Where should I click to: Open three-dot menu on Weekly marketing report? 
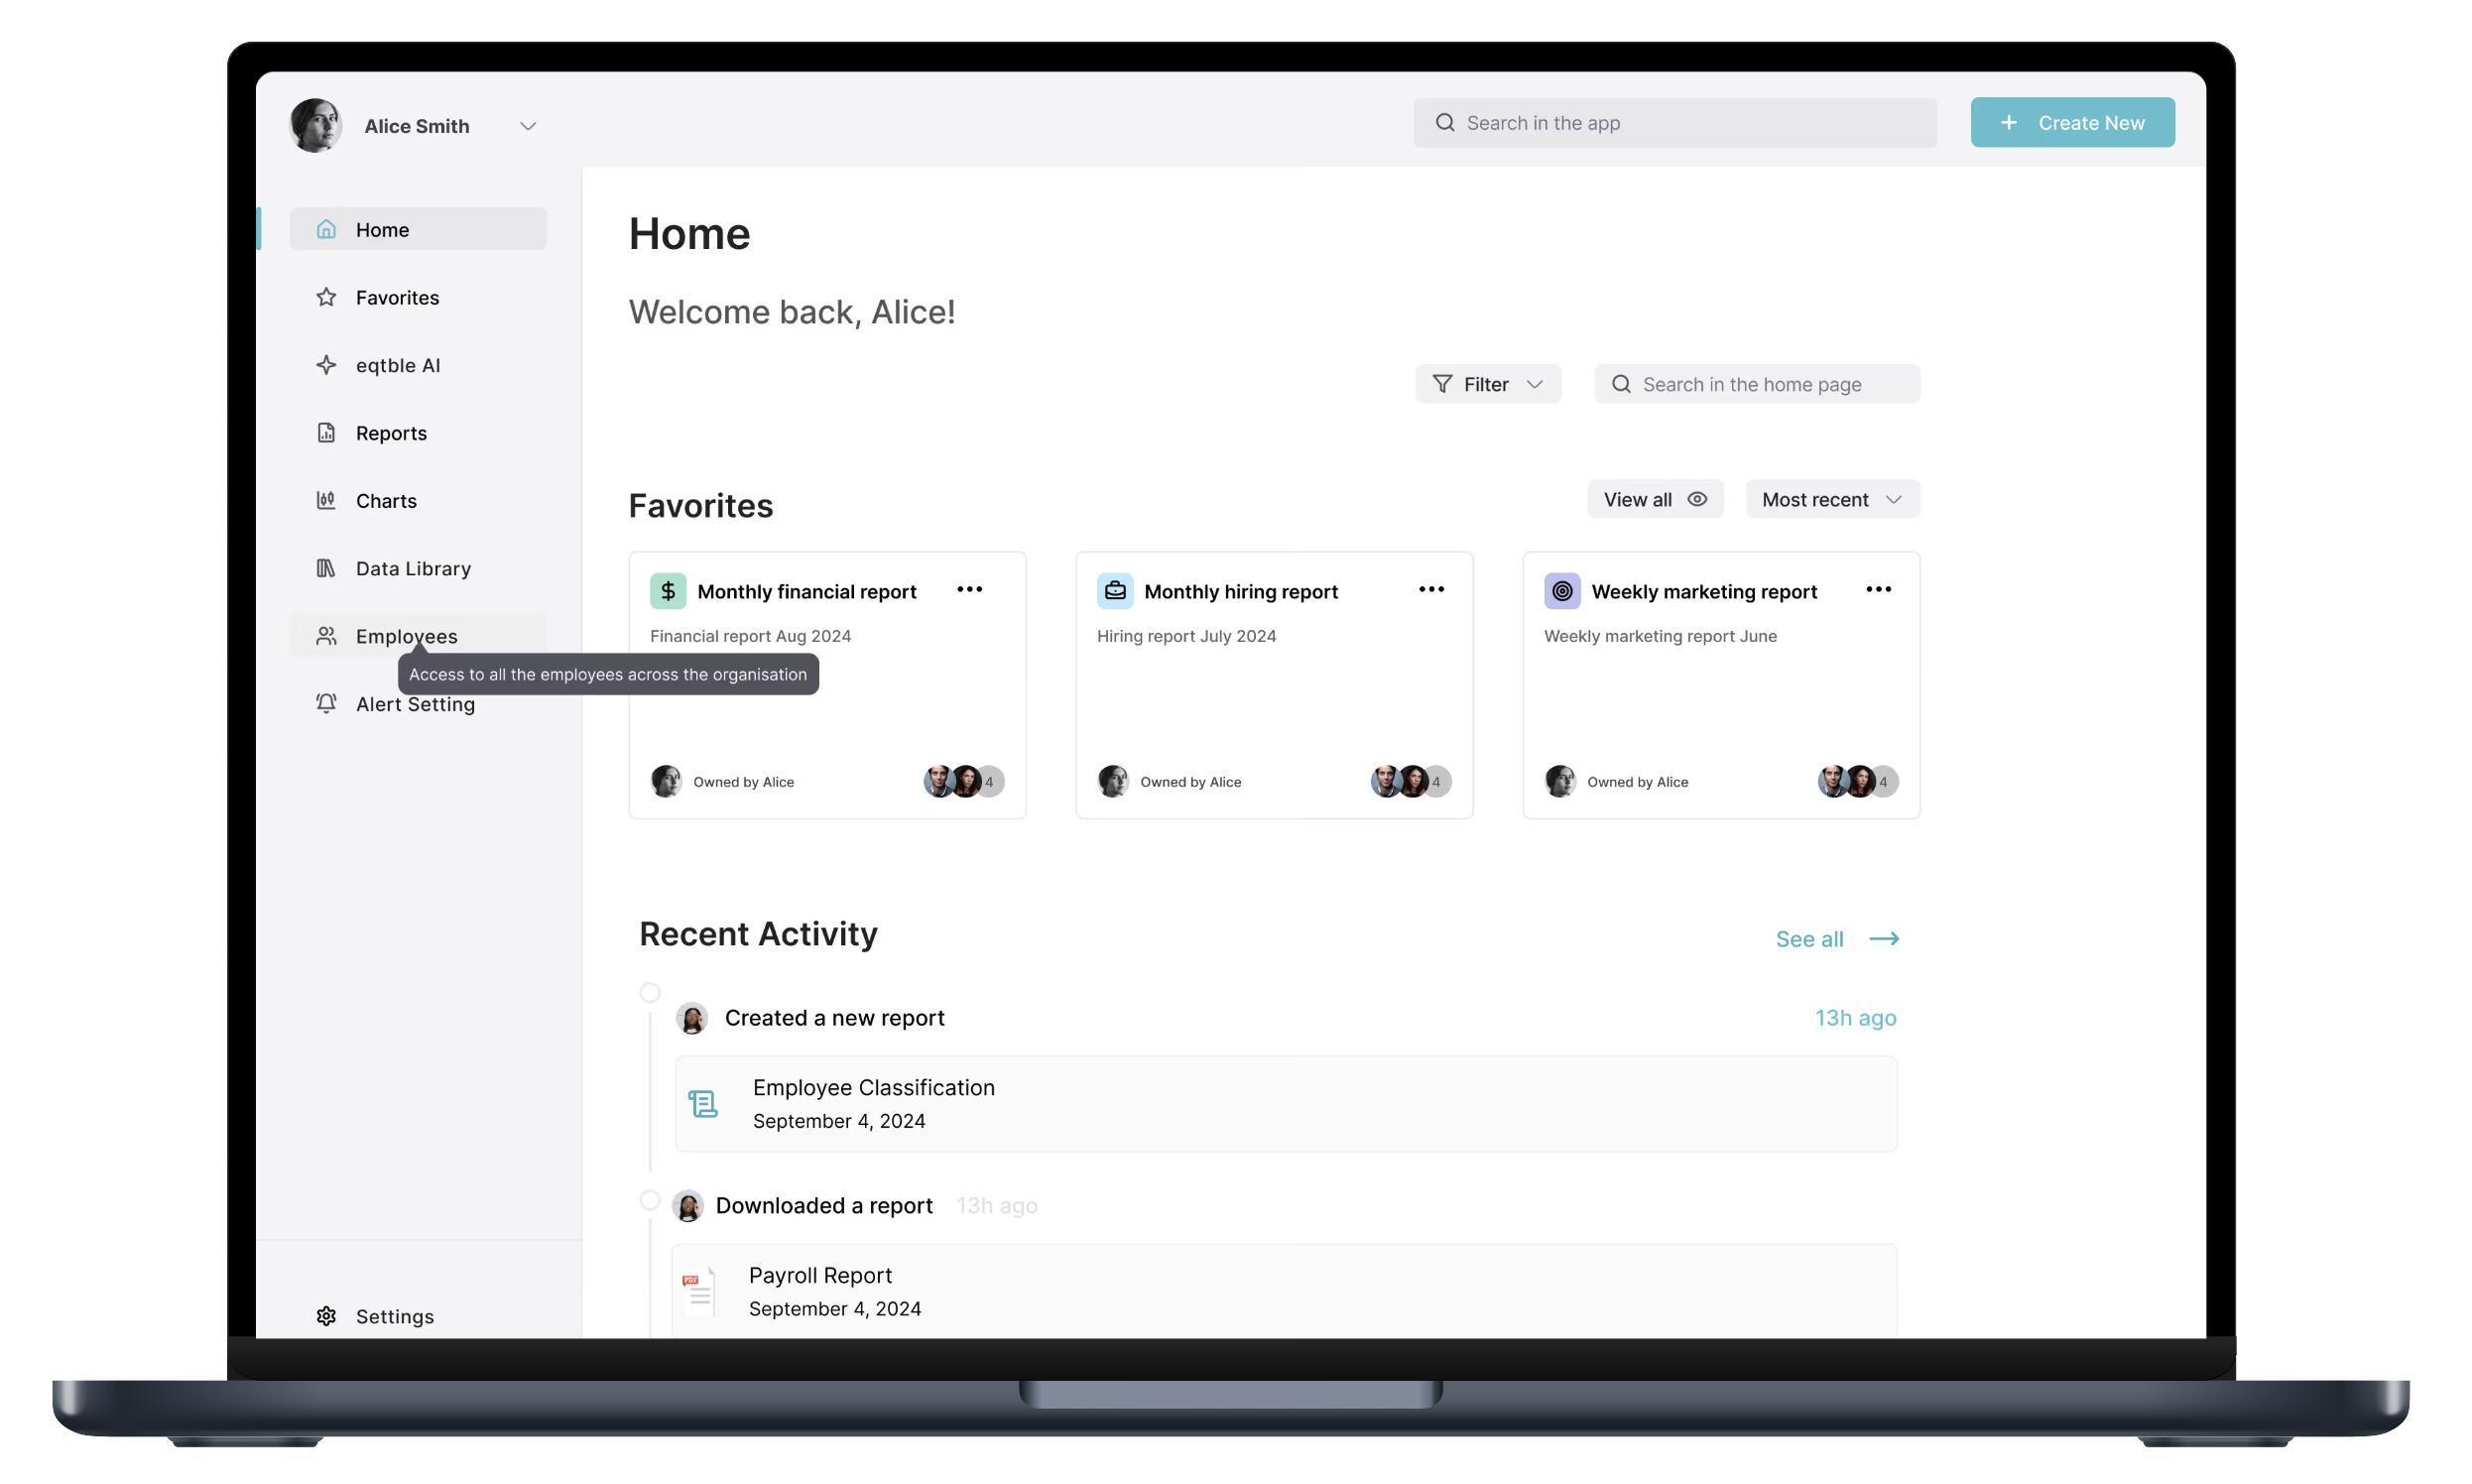pyautogui.click(x=1877, y=590)
